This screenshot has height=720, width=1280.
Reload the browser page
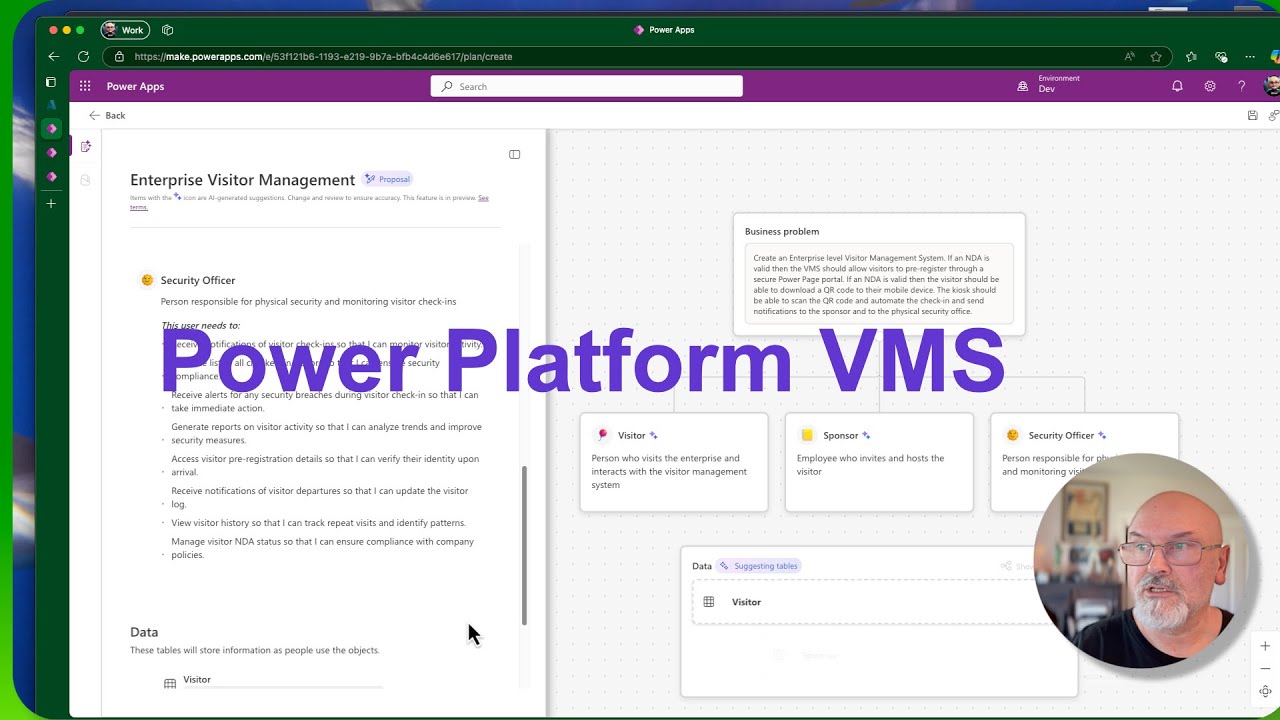pyautogui.click(x=83, y=57)
